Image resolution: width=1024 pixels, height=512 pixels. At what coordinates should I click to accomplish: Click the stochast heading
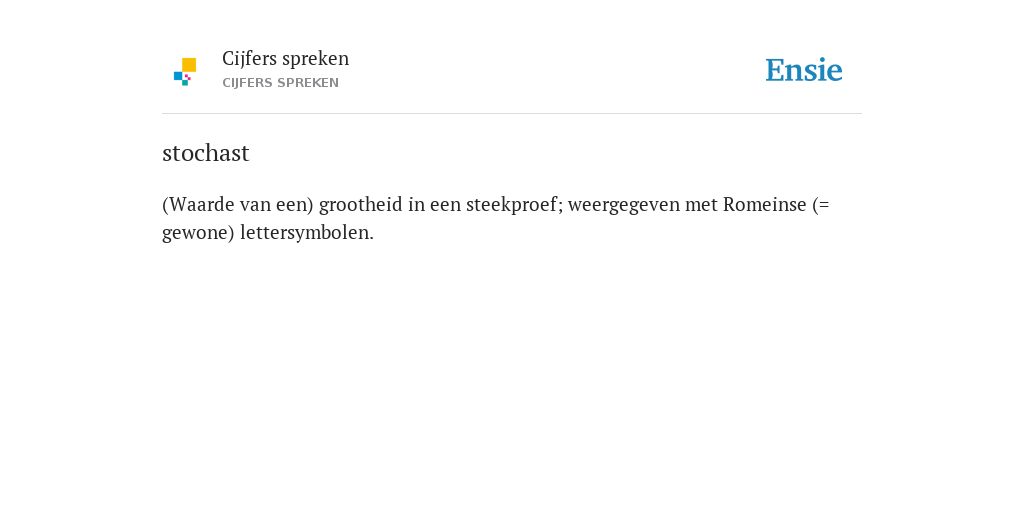(206, 153)
